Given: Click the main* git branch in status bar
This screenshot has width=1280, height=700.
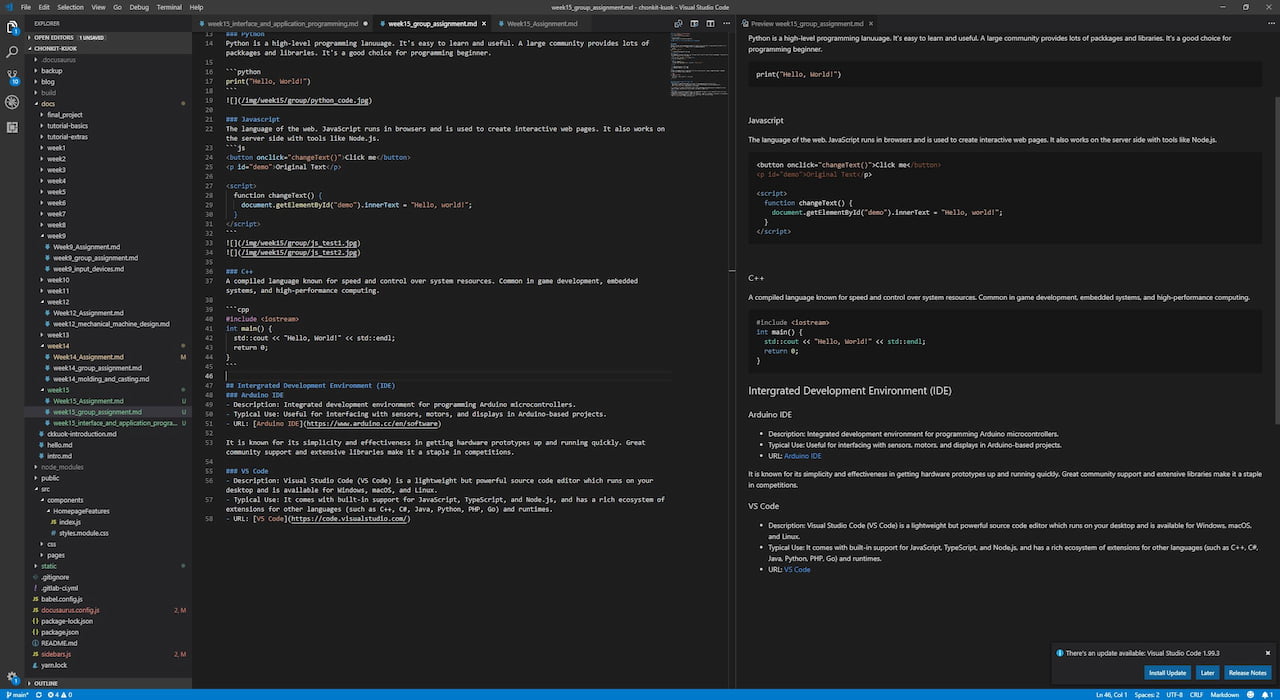Looking at the screenshot, I should pyautogui.click(x=19, y=694).
